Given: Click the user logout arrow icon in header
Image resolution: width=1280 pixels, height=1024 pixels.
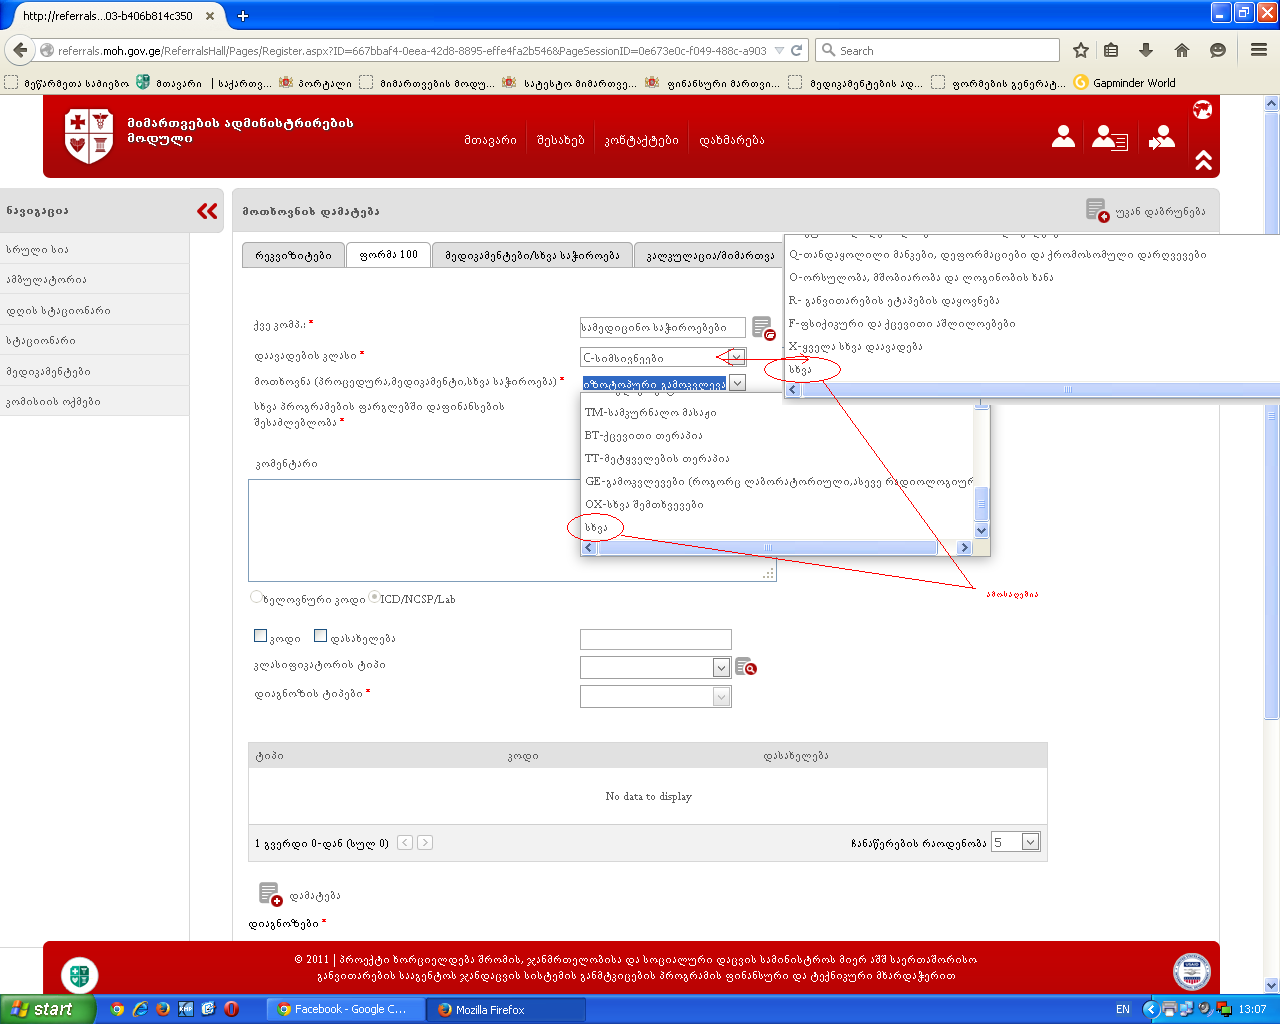Looking at the screenshot, I should point(1162,137).
